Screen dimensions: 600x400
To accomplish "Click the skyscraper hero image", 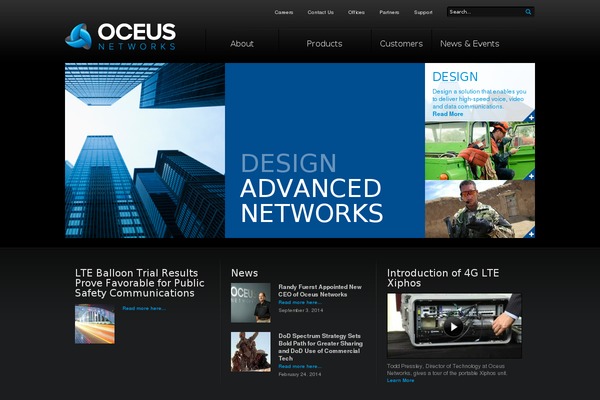I will (145, 150).
